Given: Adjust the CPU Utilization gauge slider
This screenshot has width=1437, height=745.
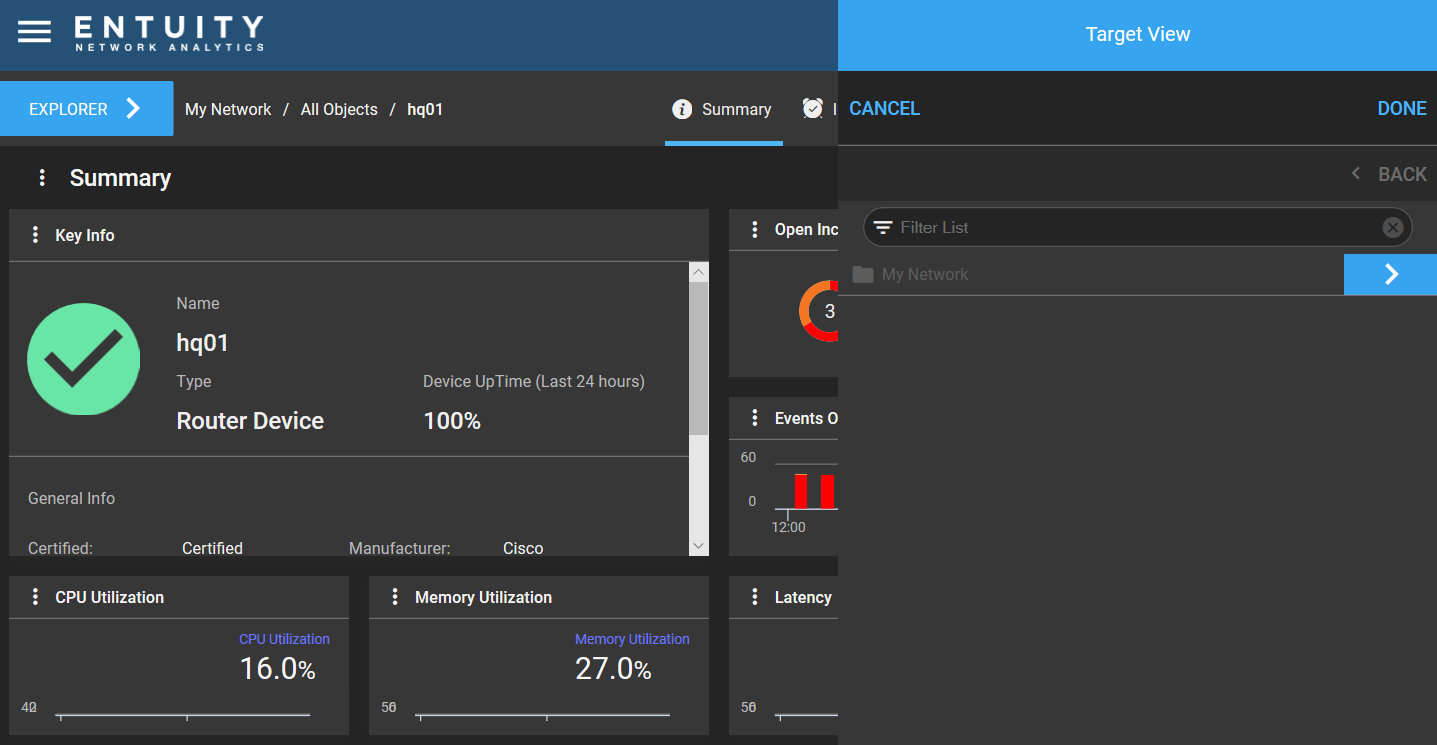Looking at the screenshot, I should coord(184,714).
